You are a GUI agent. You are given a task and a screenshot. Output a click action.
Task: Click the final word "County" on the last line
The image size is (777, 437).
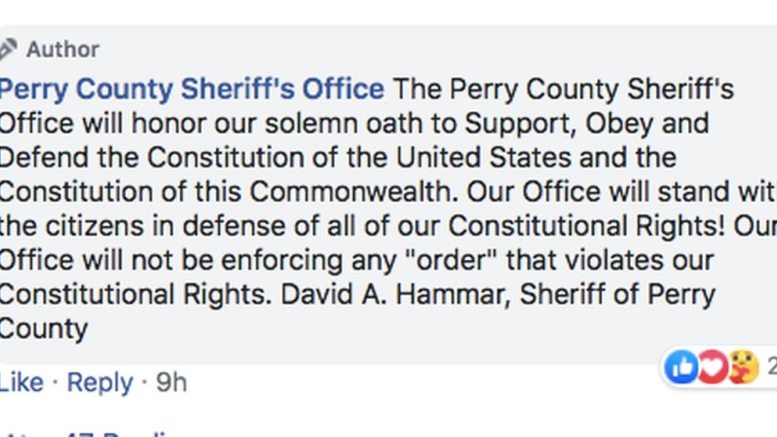coord(44,329)
